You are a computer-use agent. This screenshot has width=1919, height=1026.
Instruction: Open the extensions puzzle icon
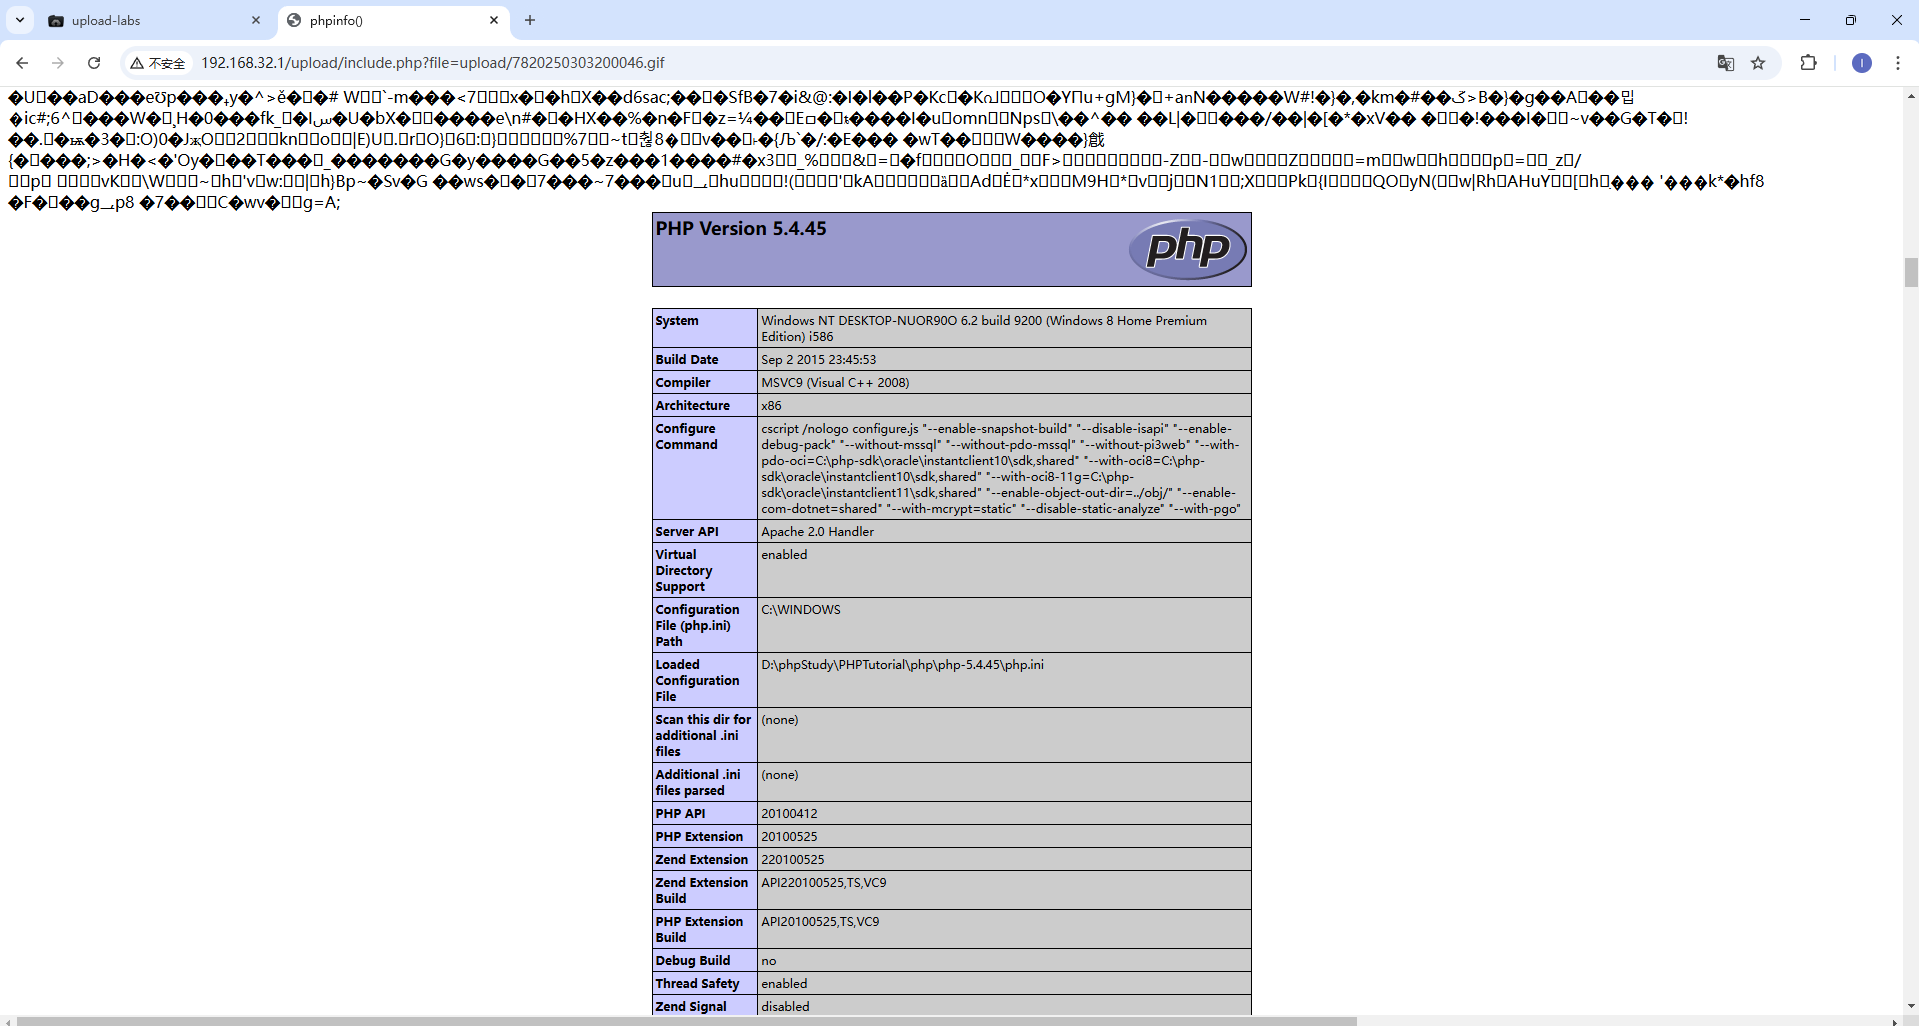pos(1808,63)
